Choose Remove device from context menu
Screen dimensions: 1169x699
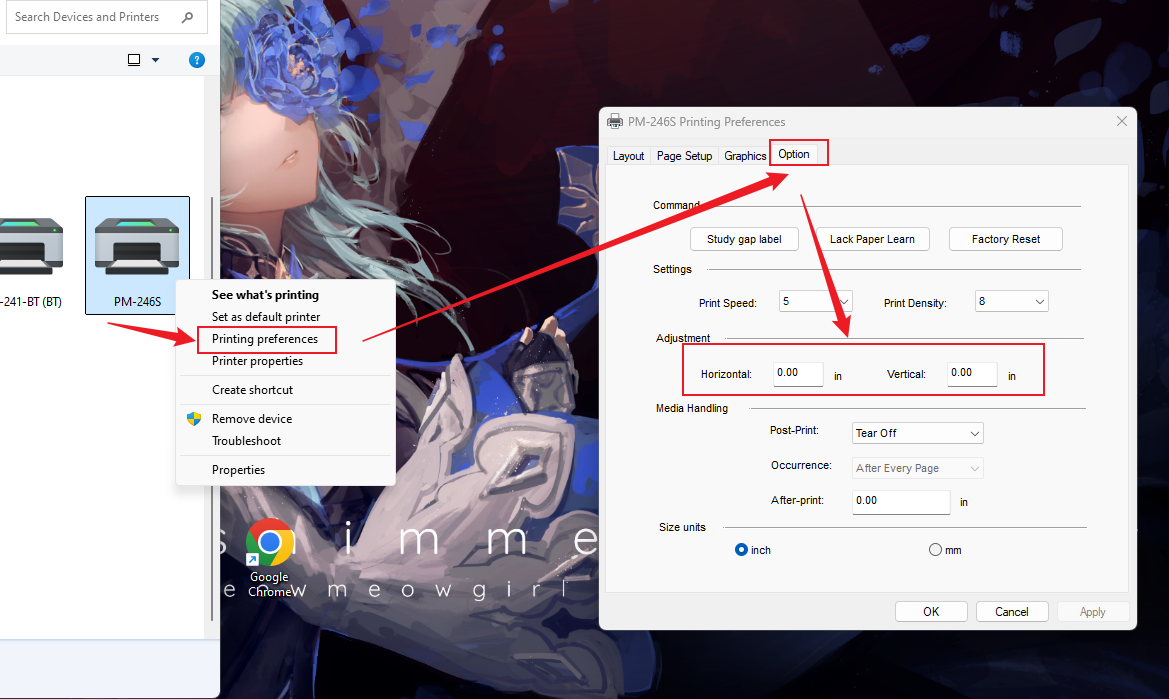[x=252, y=419]
